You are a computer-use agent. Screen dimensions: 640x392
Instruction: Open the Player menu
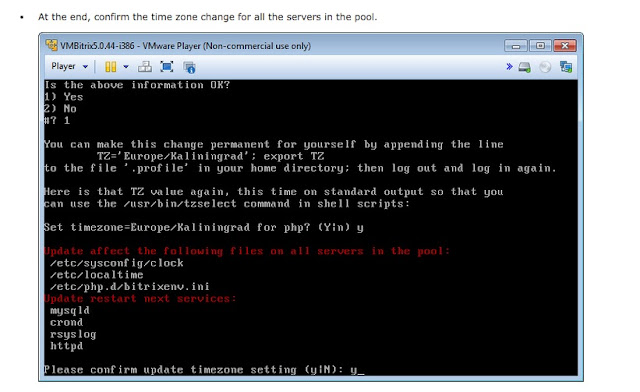coord(63,66)
